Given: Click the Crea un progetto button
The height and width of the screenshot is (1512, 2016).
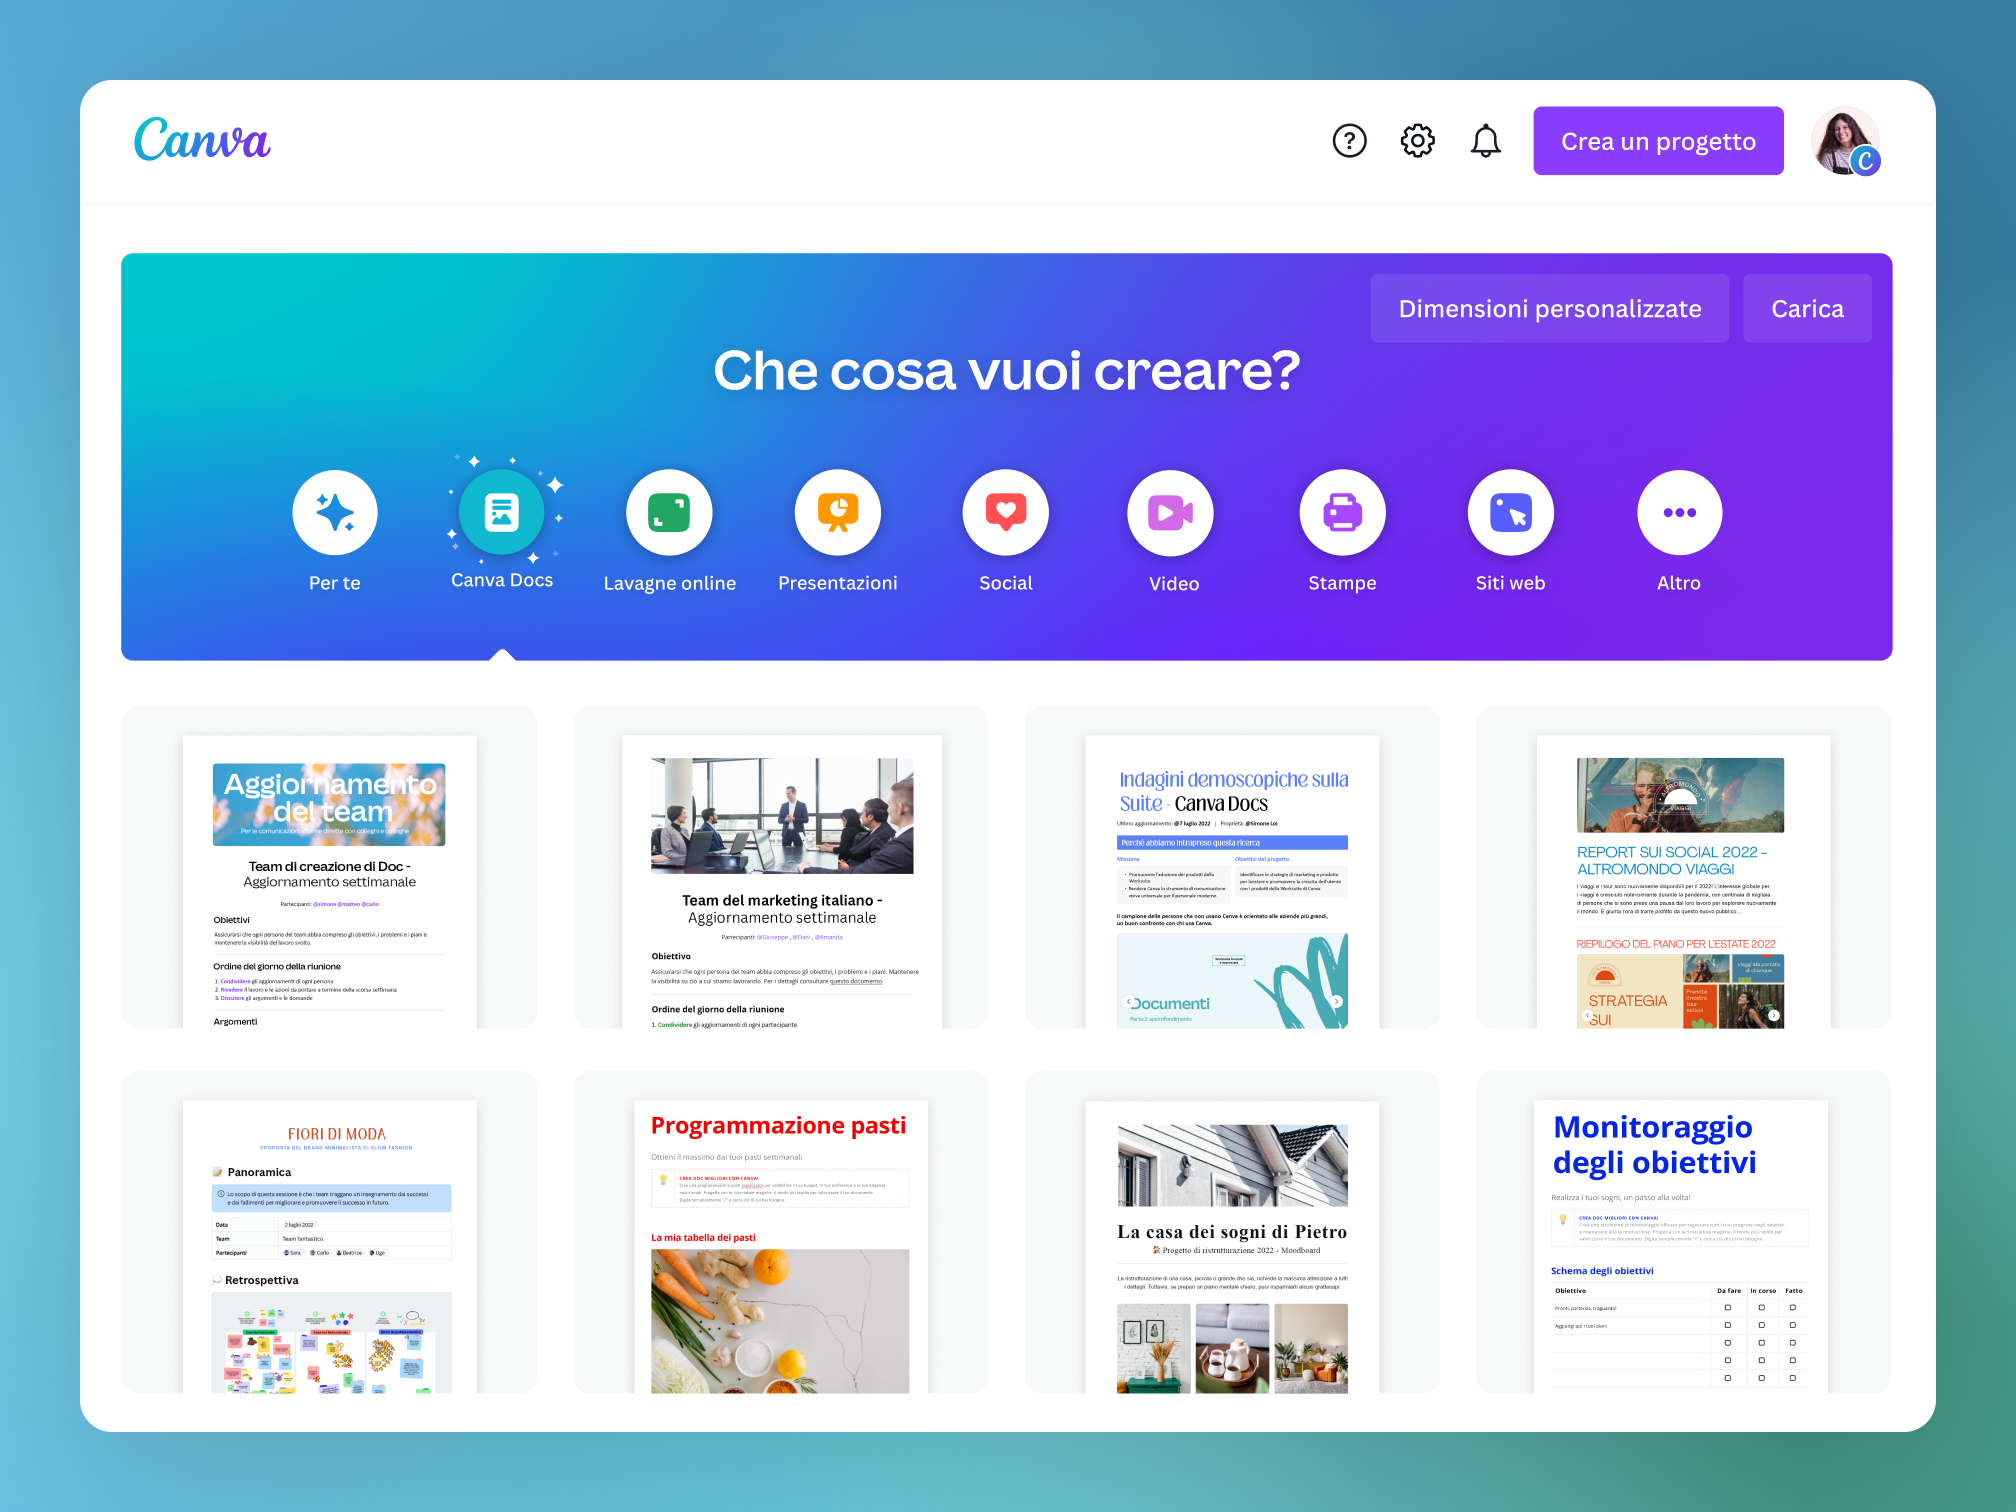Looking at the screenshot, I should (x=1658, y=141).
